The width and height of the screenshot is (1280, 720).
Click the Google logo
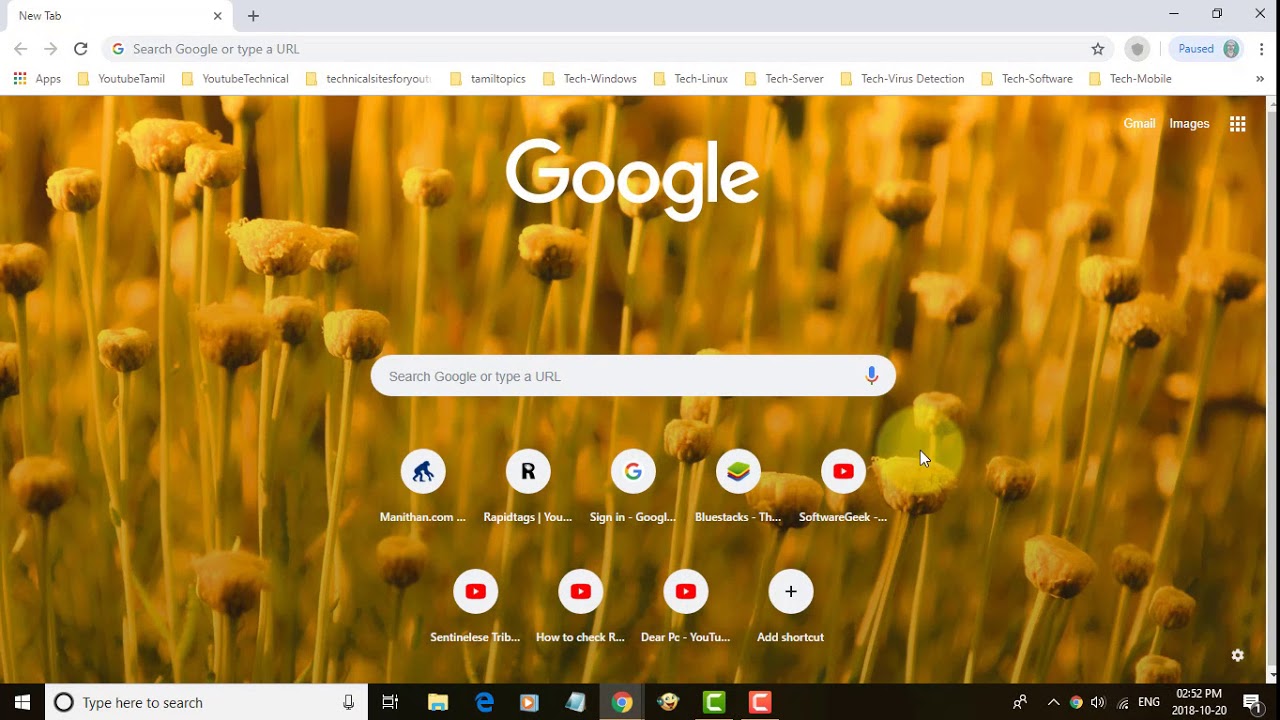[x=633, y=179]
